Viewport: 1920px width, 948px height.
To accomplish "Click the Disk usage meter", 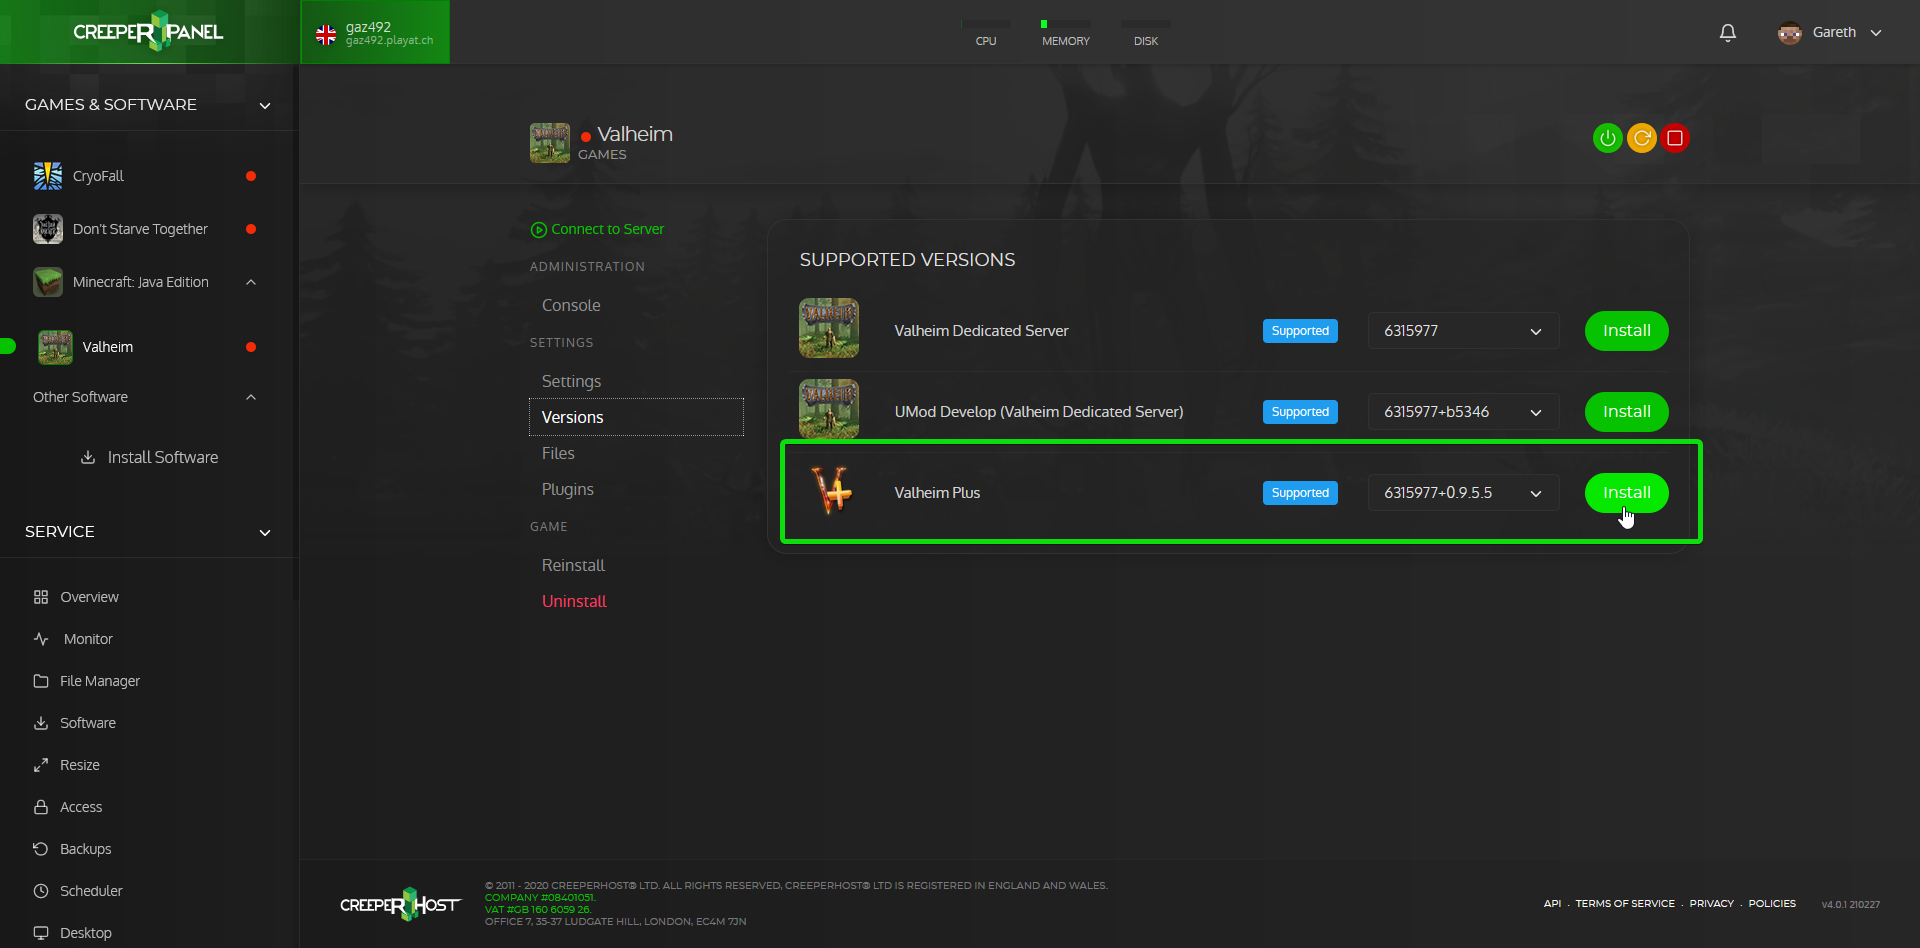I will pyautogui.click(x=1146, y=33).
